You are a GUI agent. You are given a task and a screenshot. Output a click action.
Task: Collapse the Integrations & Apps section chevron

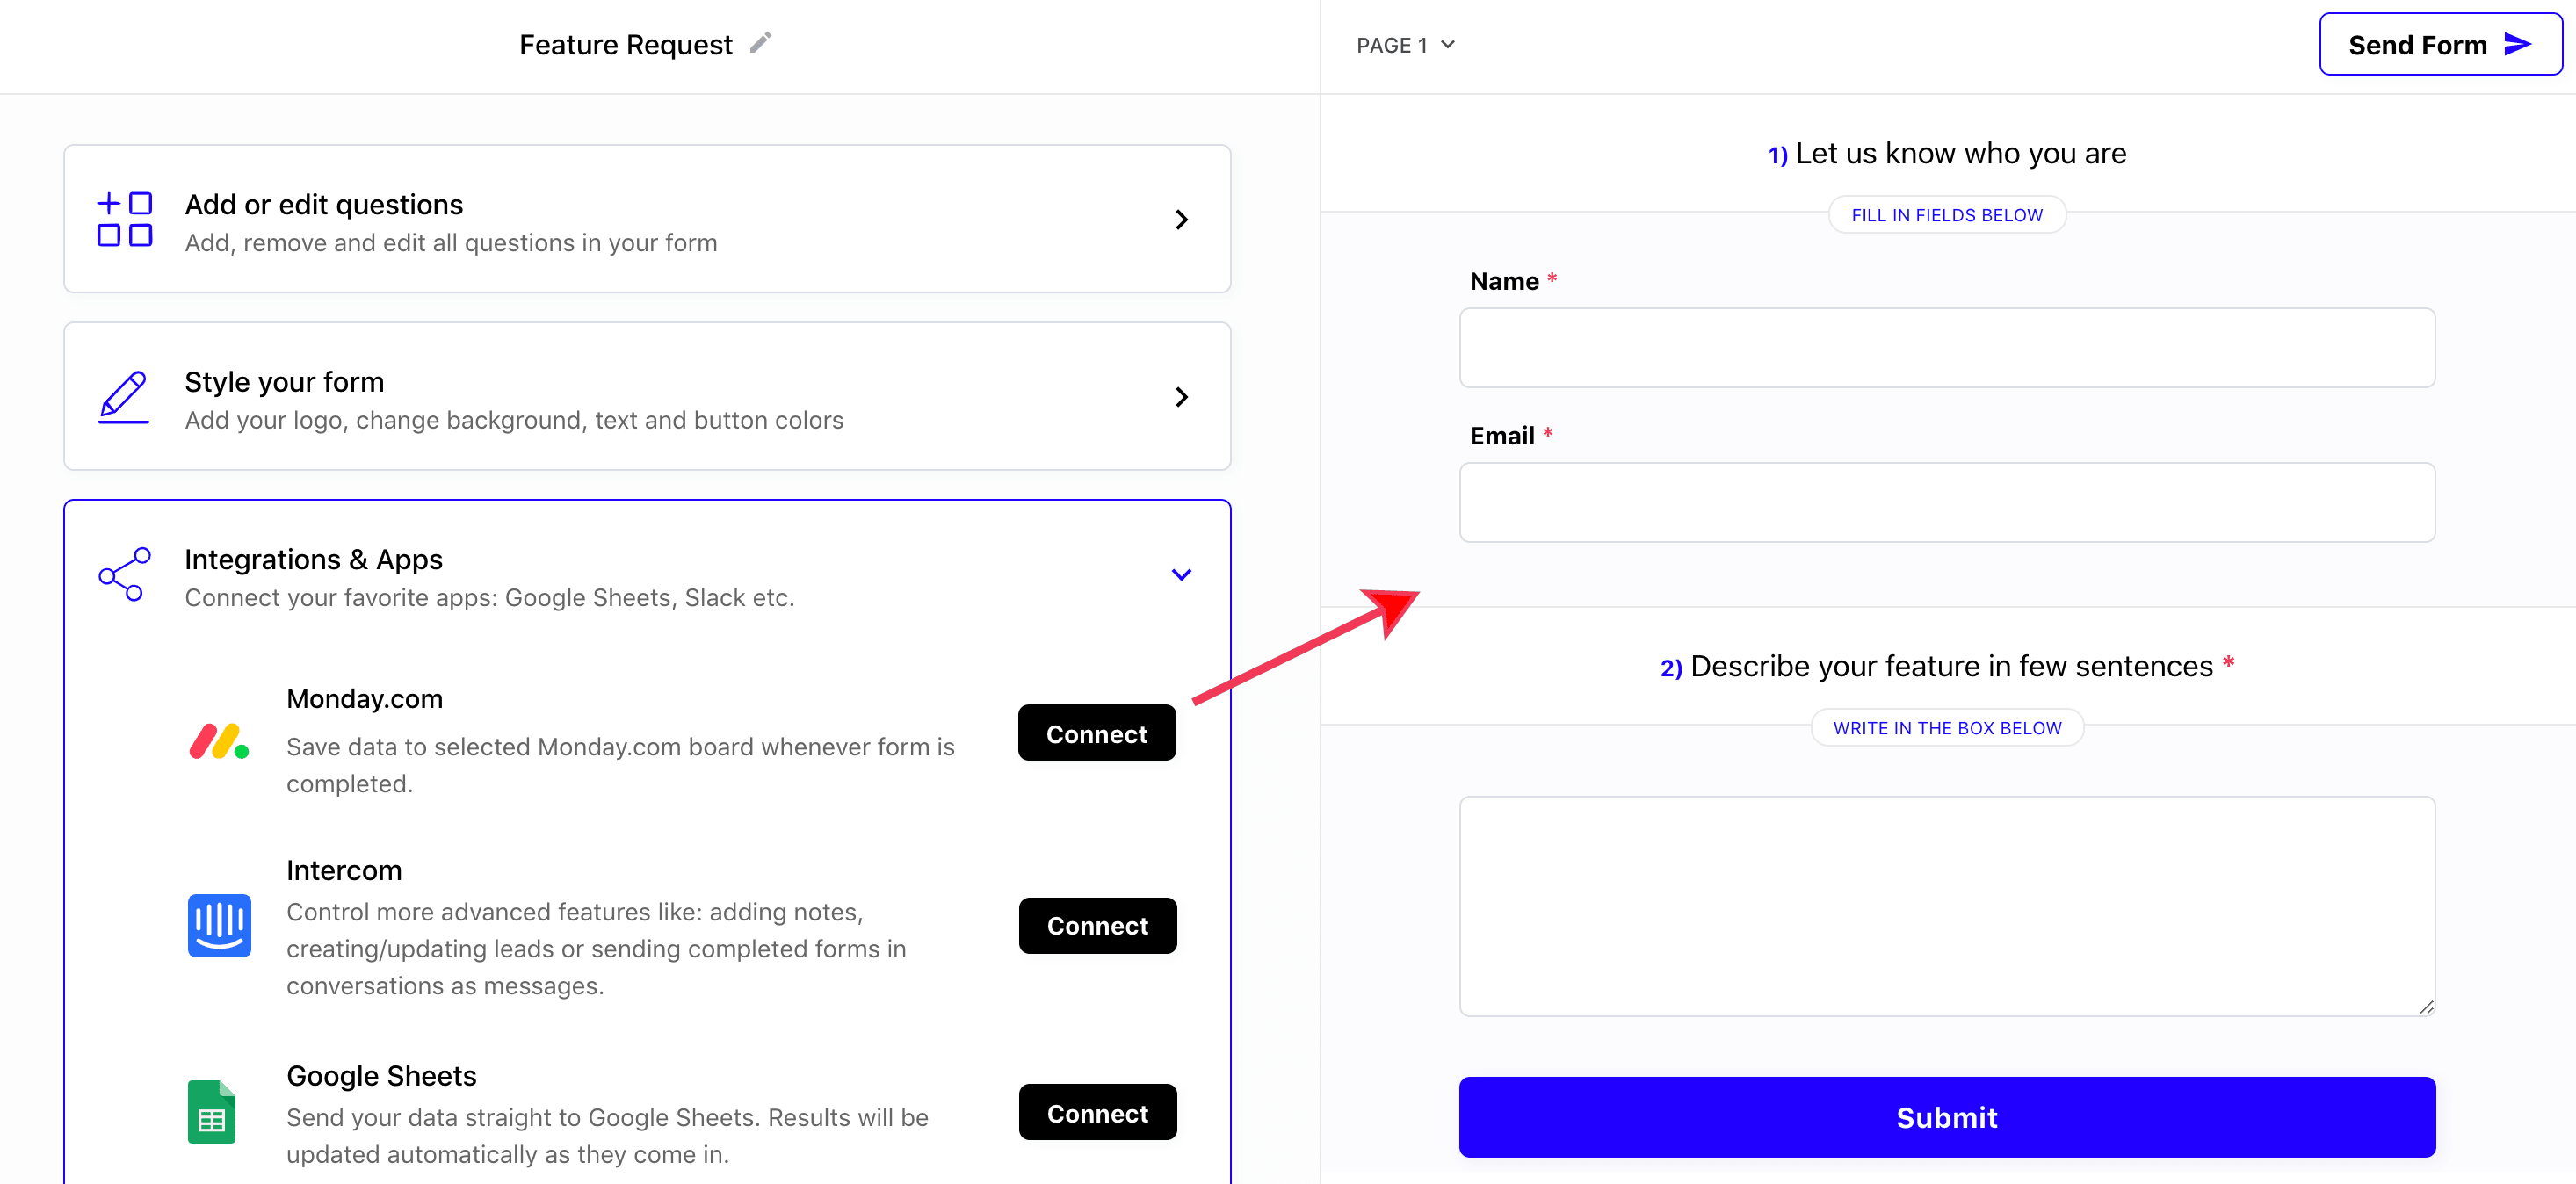[1181, 575]
